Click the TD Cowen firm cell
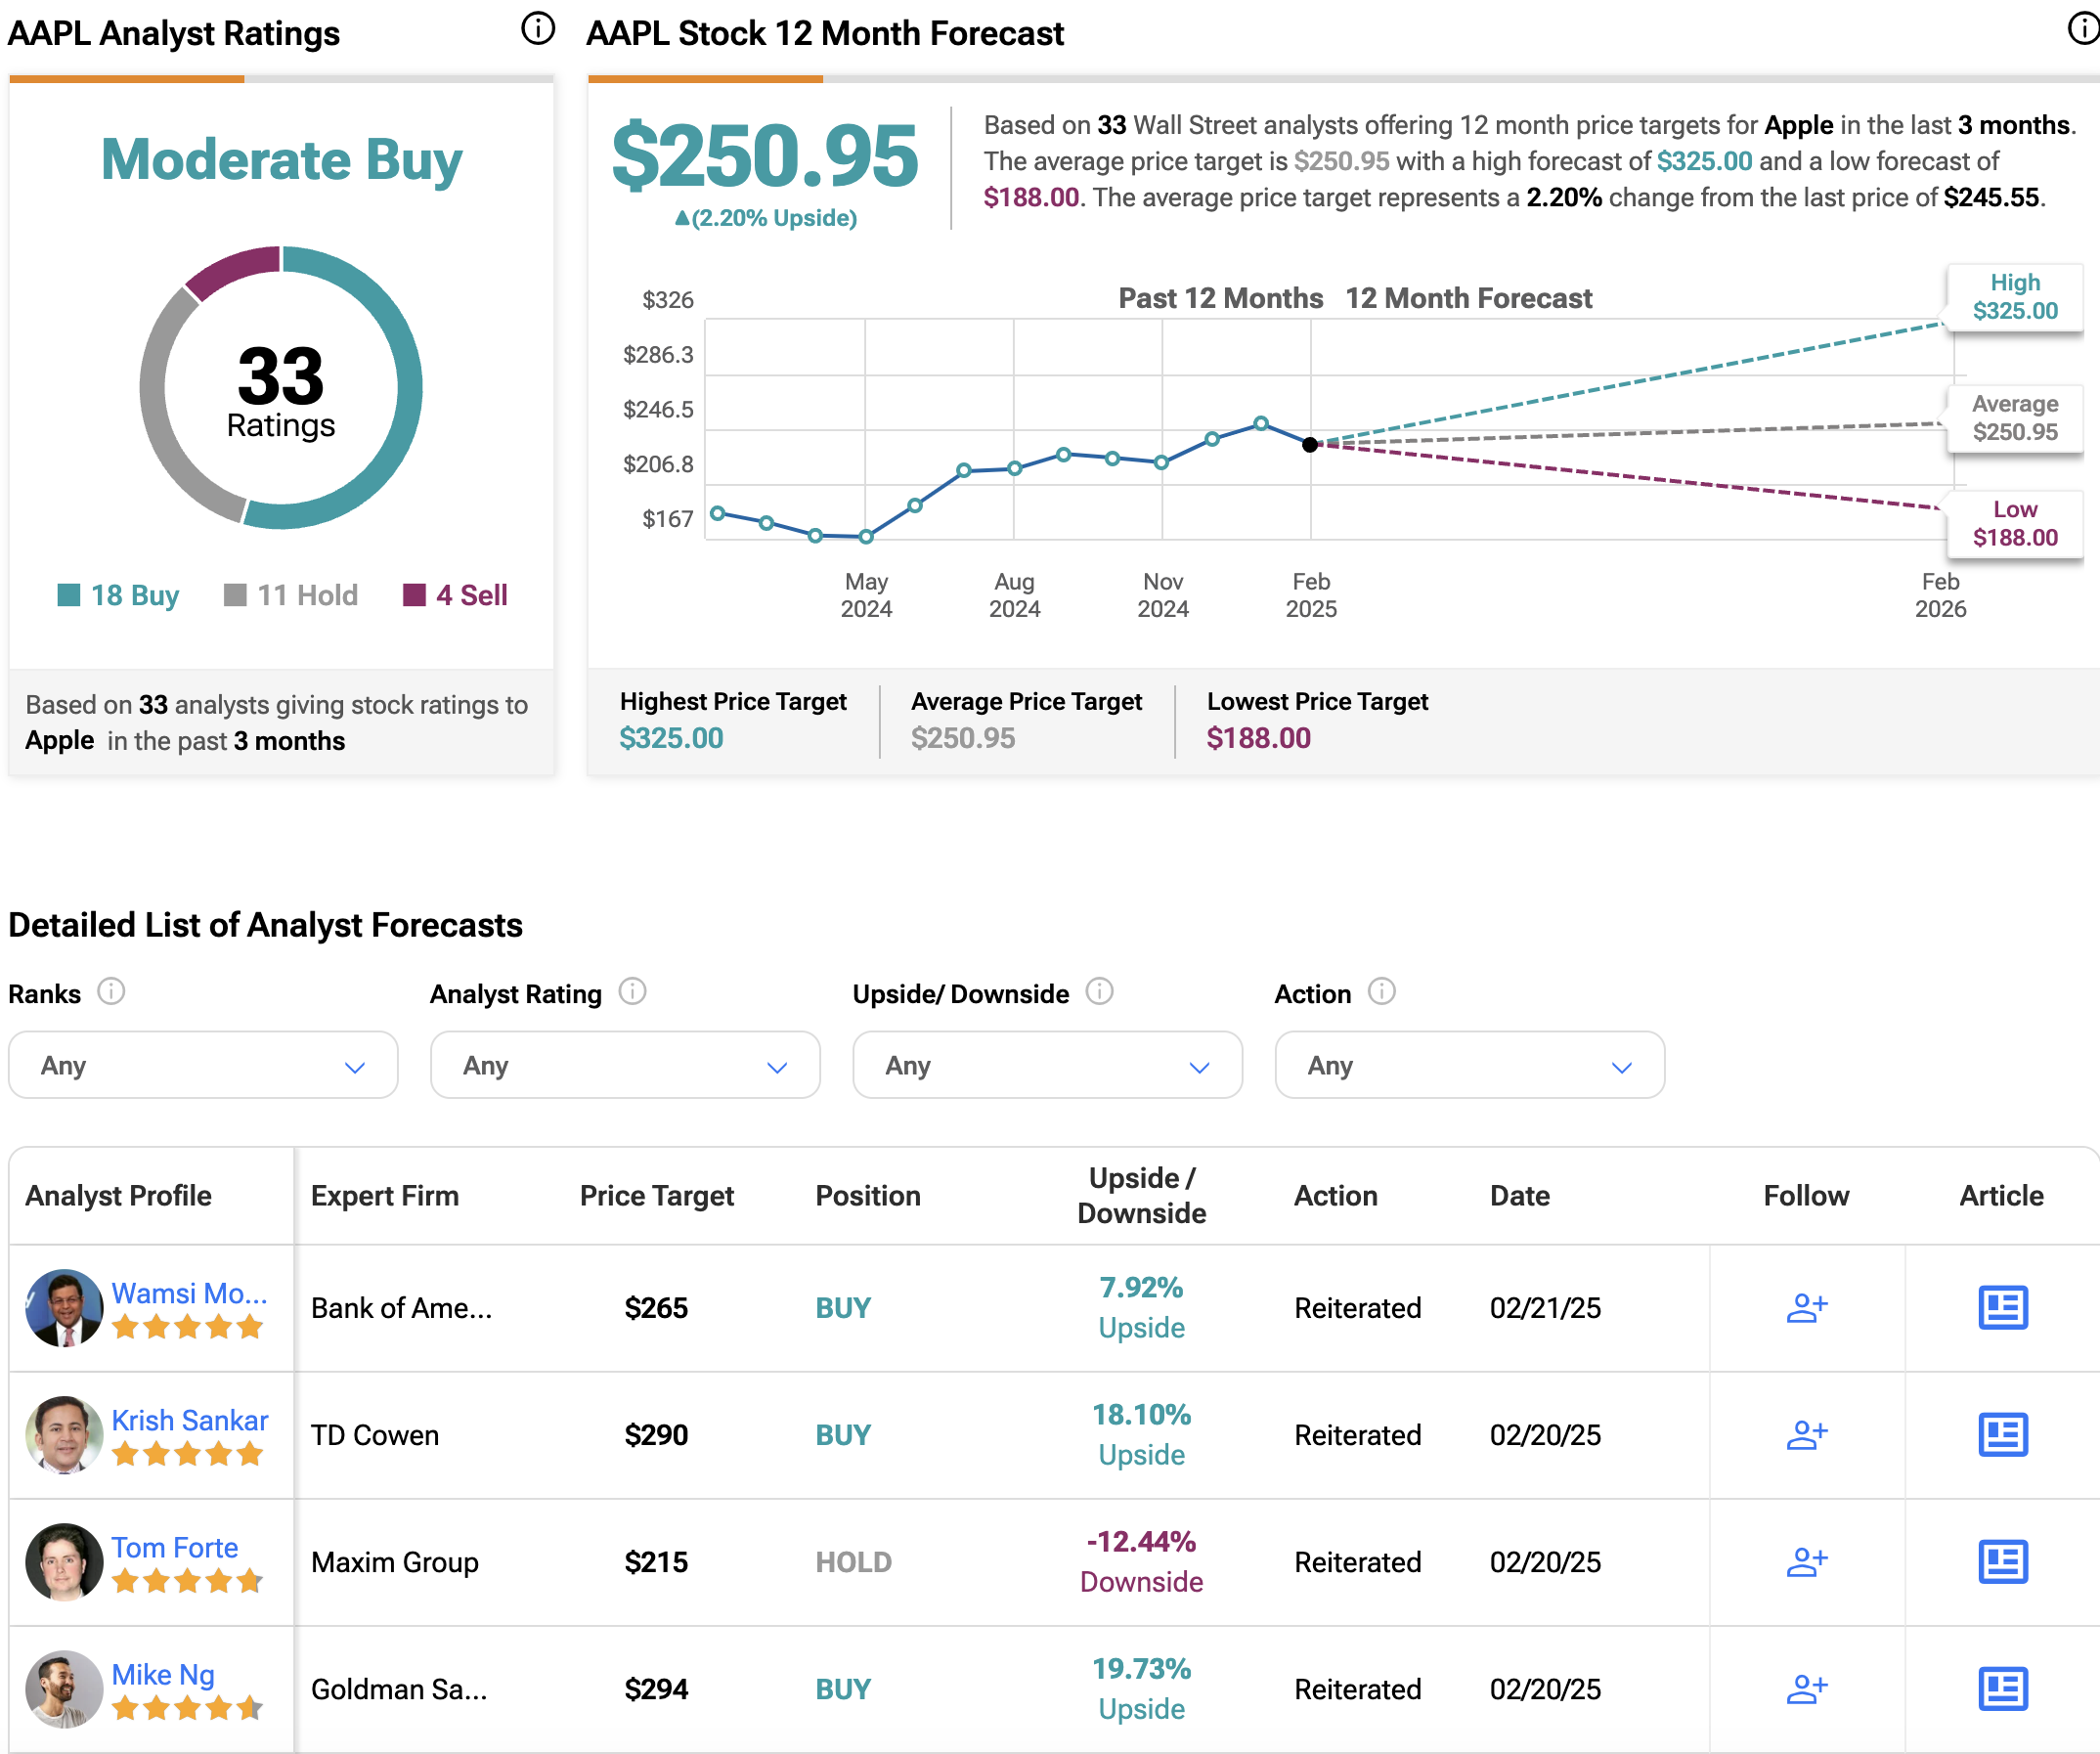 coord(375,1435)
